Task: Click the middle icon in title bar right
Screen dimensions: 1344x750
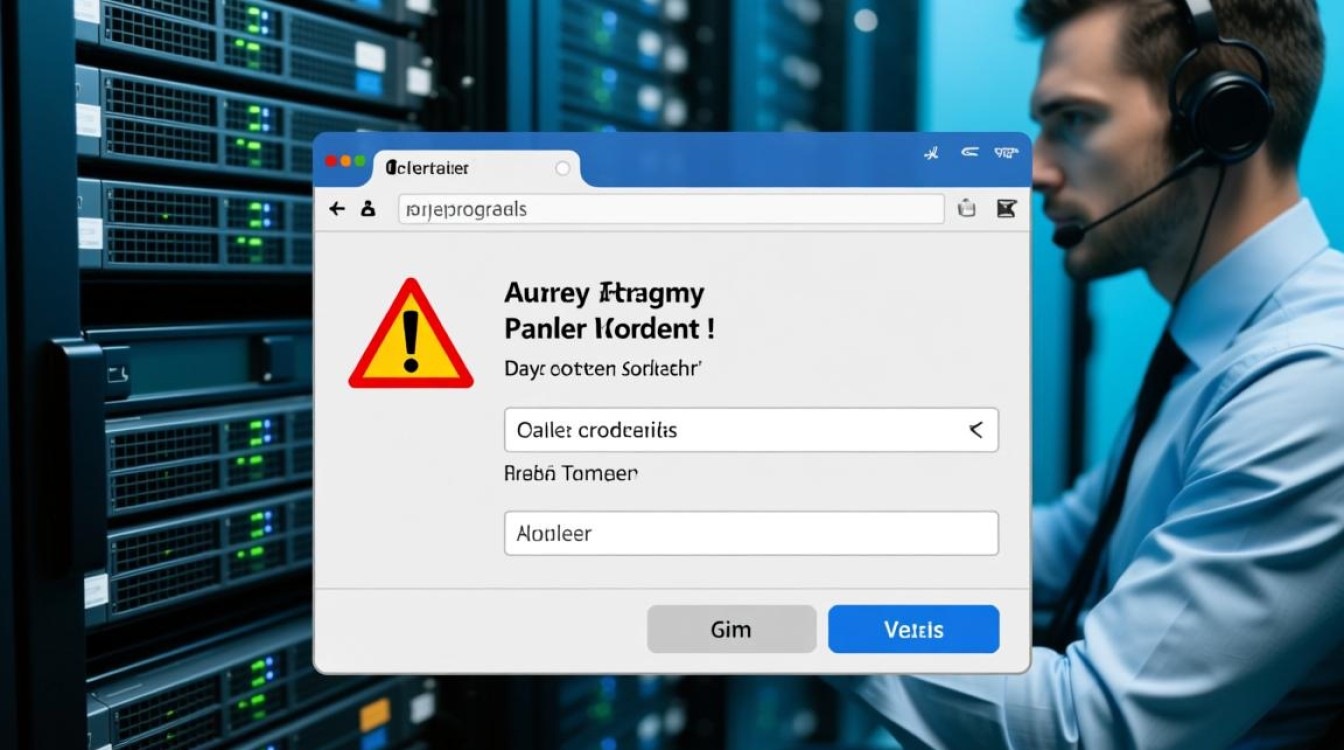Action: [x=968, y=153]
